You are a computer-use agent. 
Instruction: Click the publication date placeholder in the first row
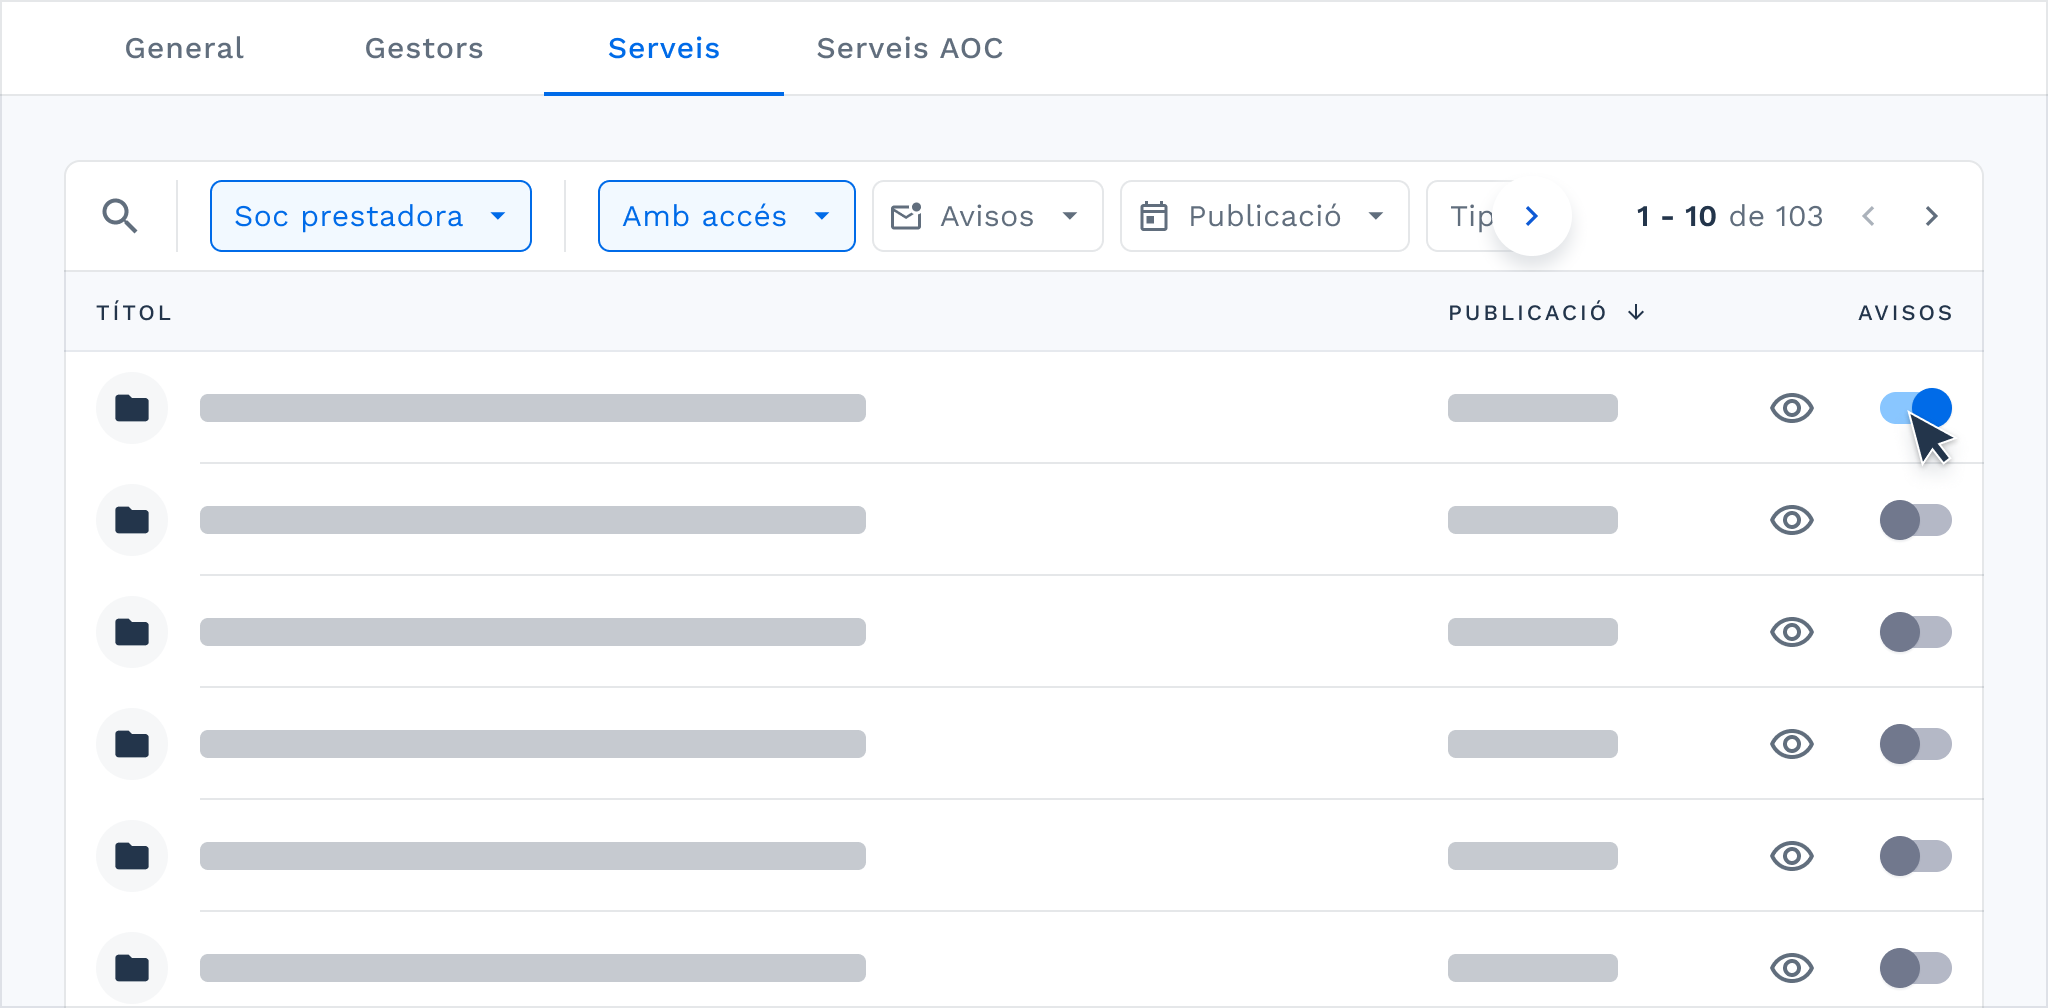click(1533, 408)
